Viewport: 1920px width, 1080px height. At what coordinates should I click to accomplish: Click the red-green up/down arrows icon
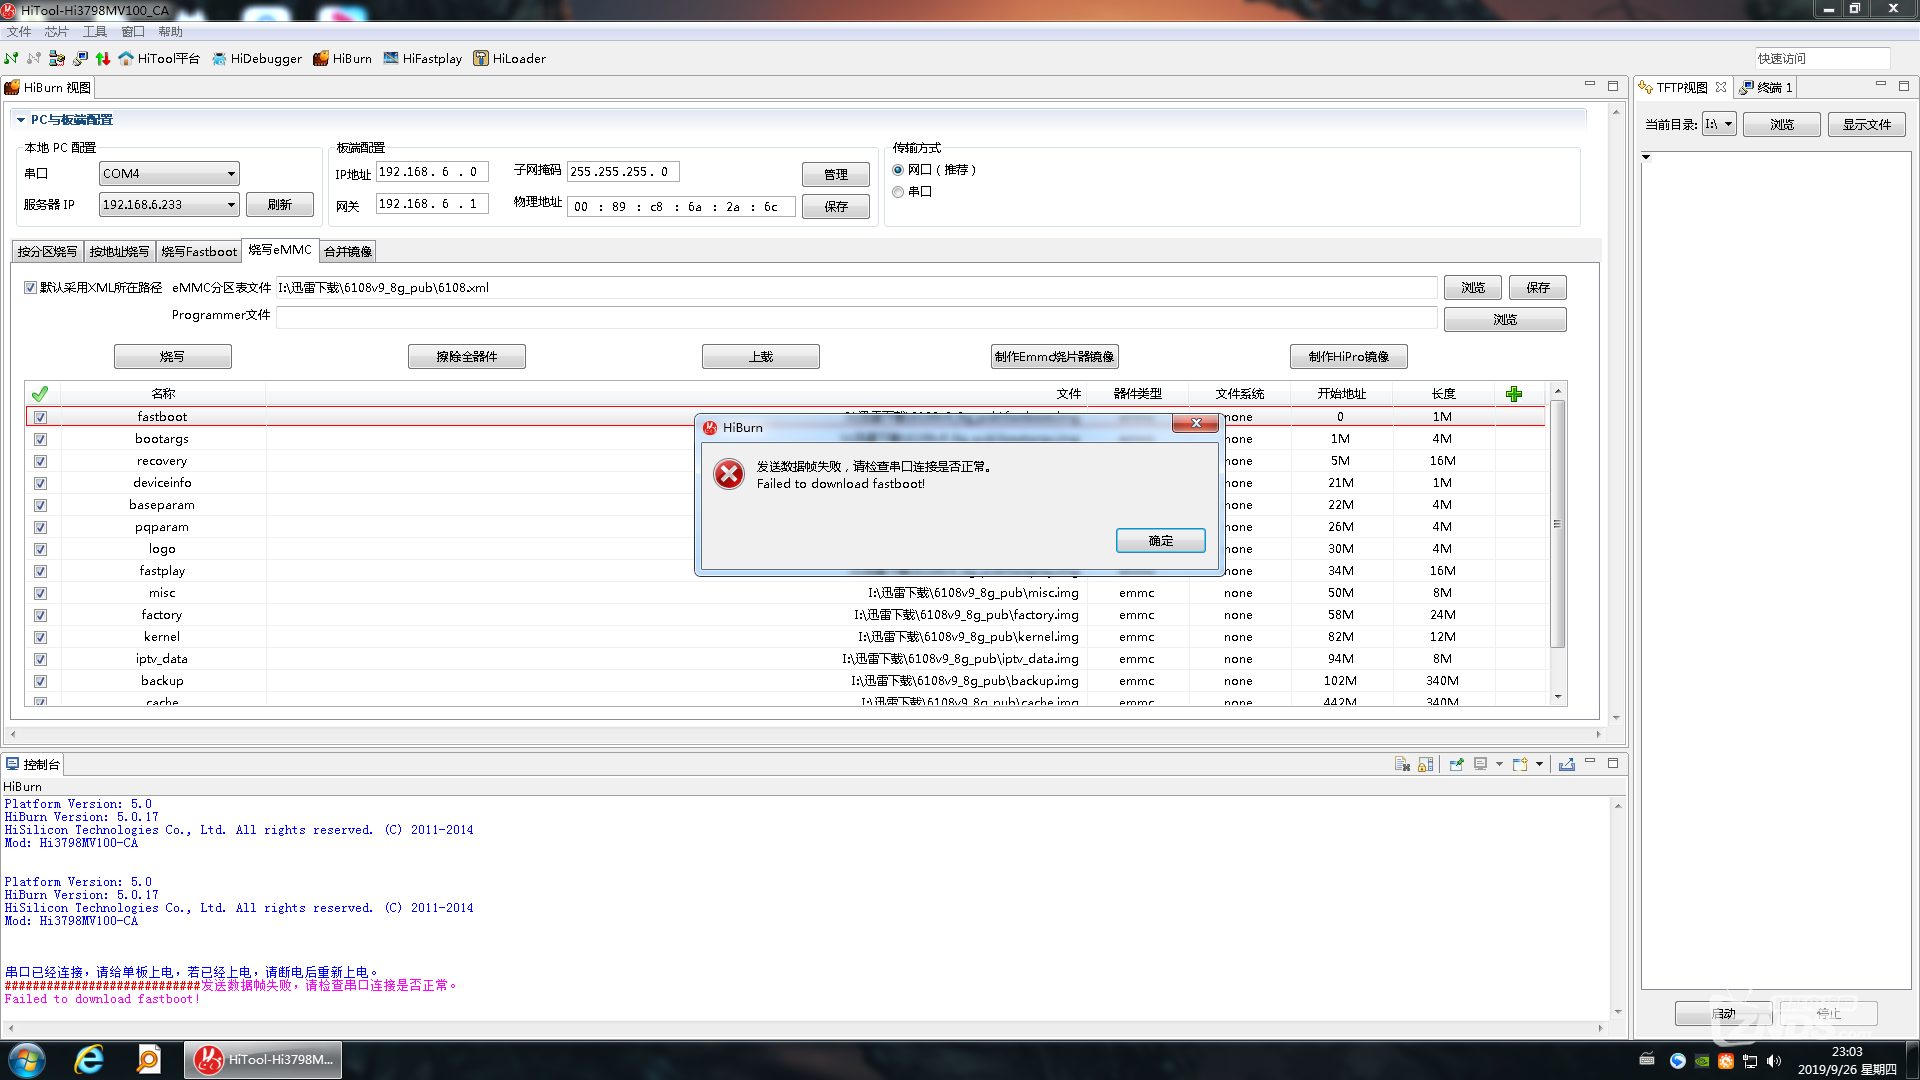pos(103,58)
